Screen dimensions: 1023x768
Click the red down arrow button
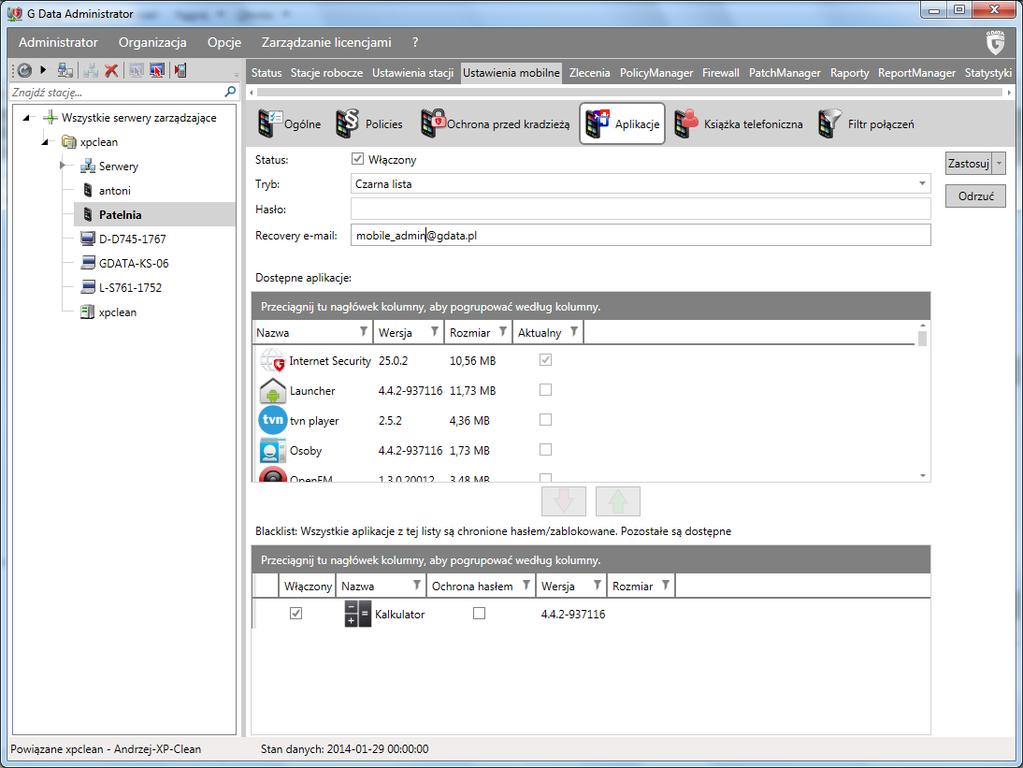(x=564, y=501)
